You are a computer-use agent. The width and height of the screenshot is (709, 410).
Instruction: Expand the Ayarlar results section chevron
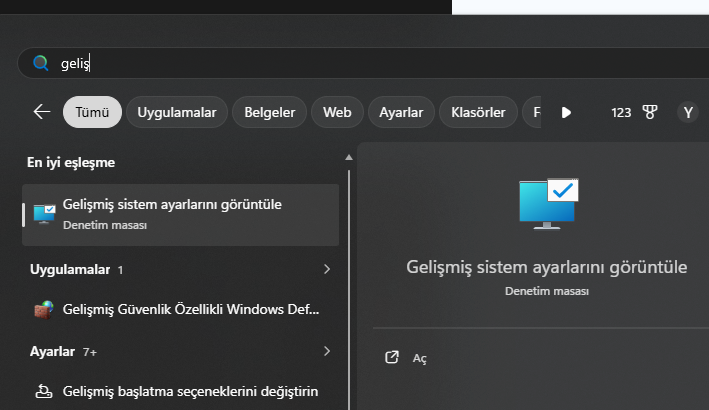coord(326,351)
